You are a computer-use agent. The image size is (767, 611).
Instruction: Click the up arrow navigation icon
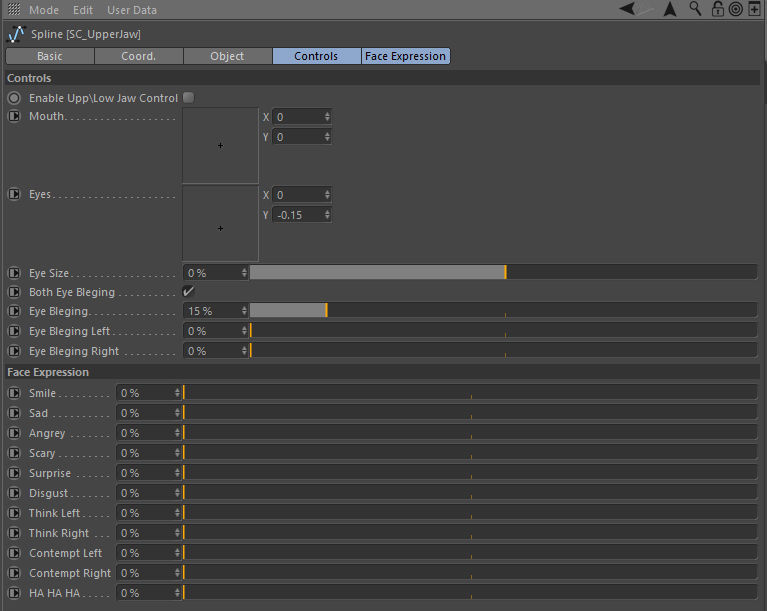point(670,9)
